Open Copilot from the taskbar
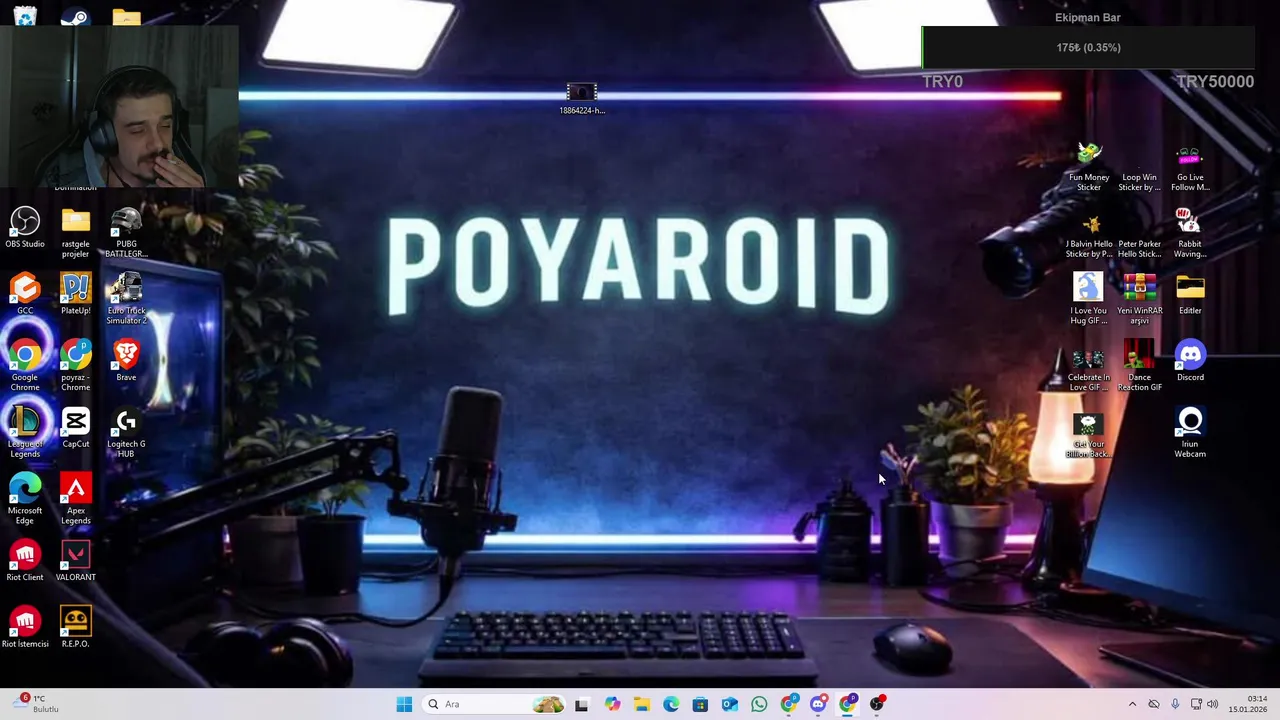 (x=612, y=704)
